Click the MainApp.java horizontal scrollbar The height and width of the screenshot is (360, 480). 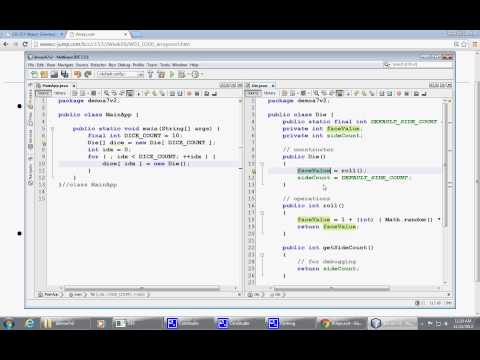(x=142, y=288)
